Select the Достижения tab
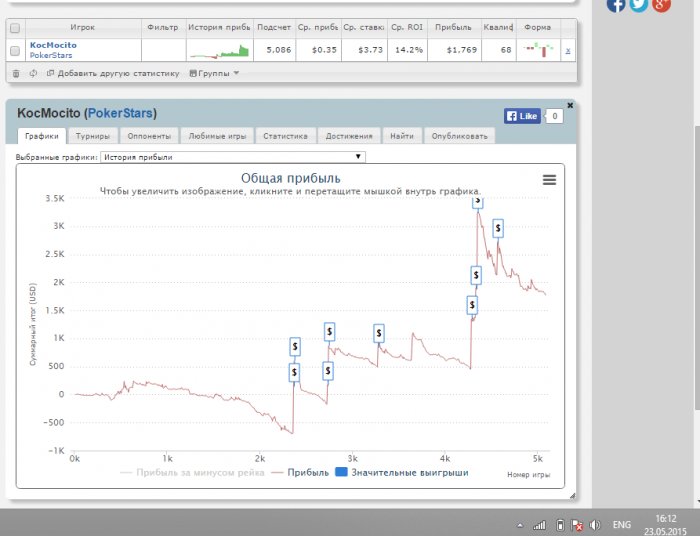Image resolution: width=700 pixels, height=536 pixels. [349, 136]
